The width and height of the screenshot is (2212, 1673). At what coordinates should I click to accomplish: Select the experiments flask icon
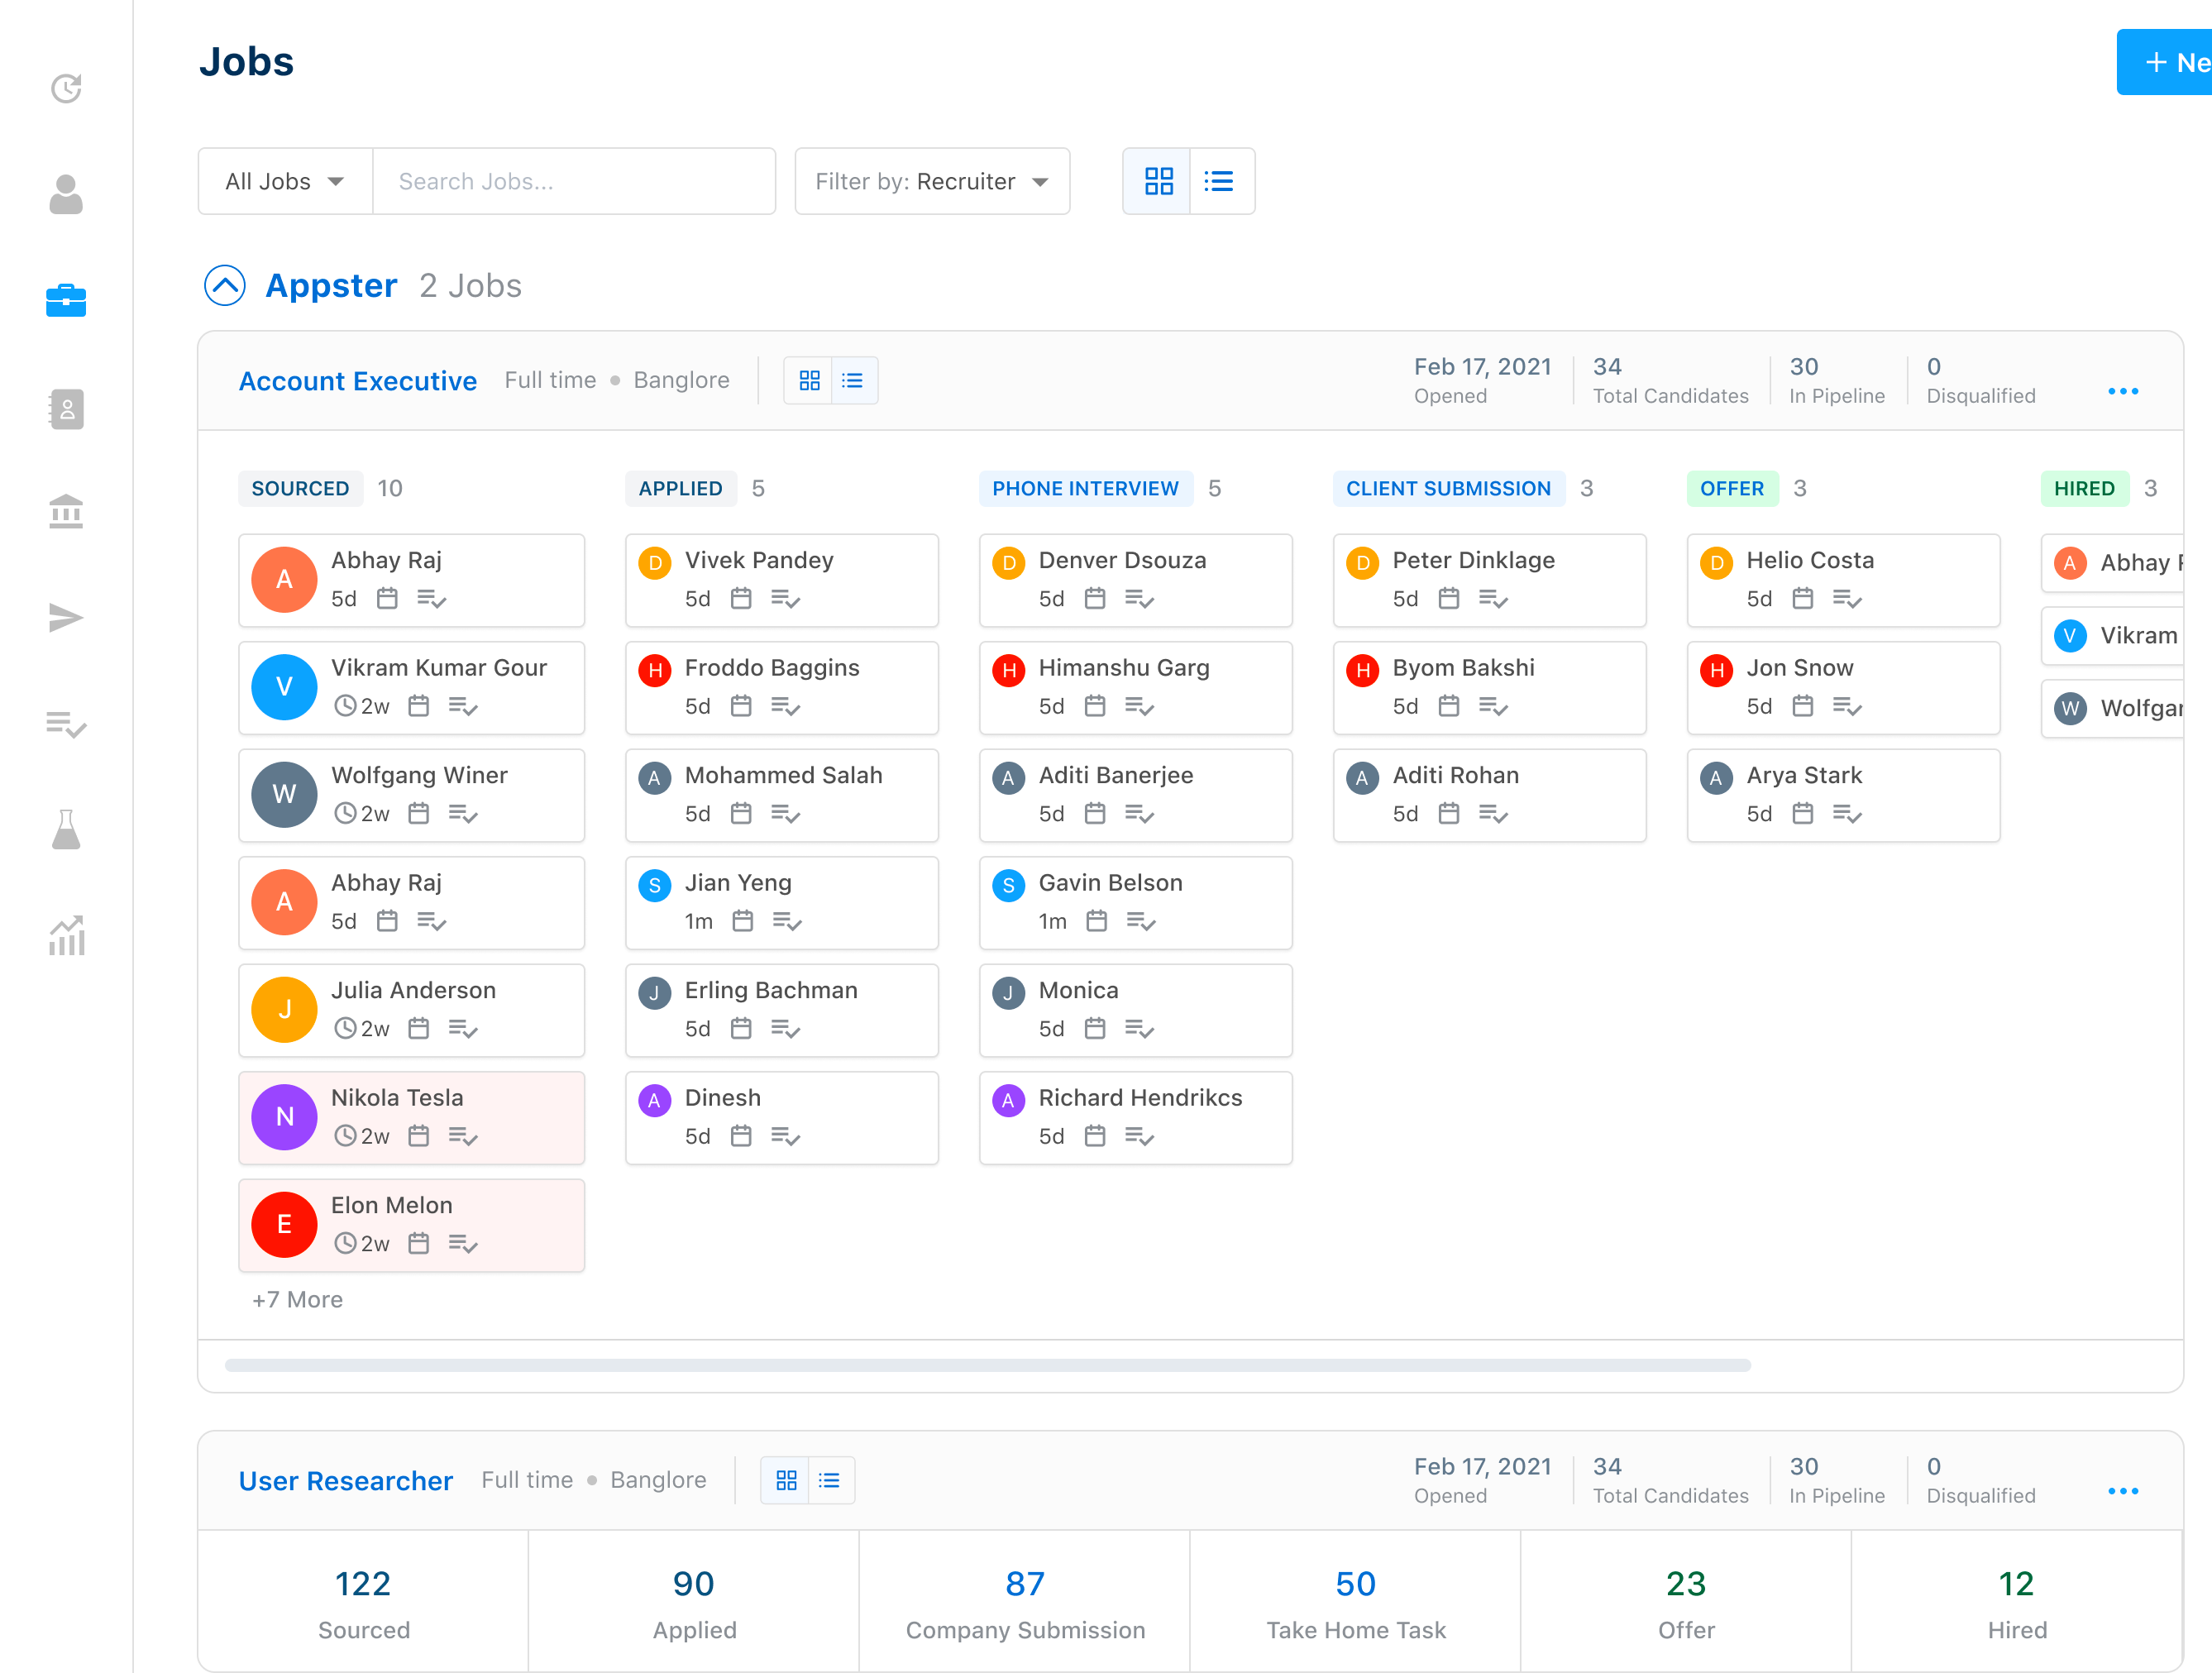[x=65, y=830]
